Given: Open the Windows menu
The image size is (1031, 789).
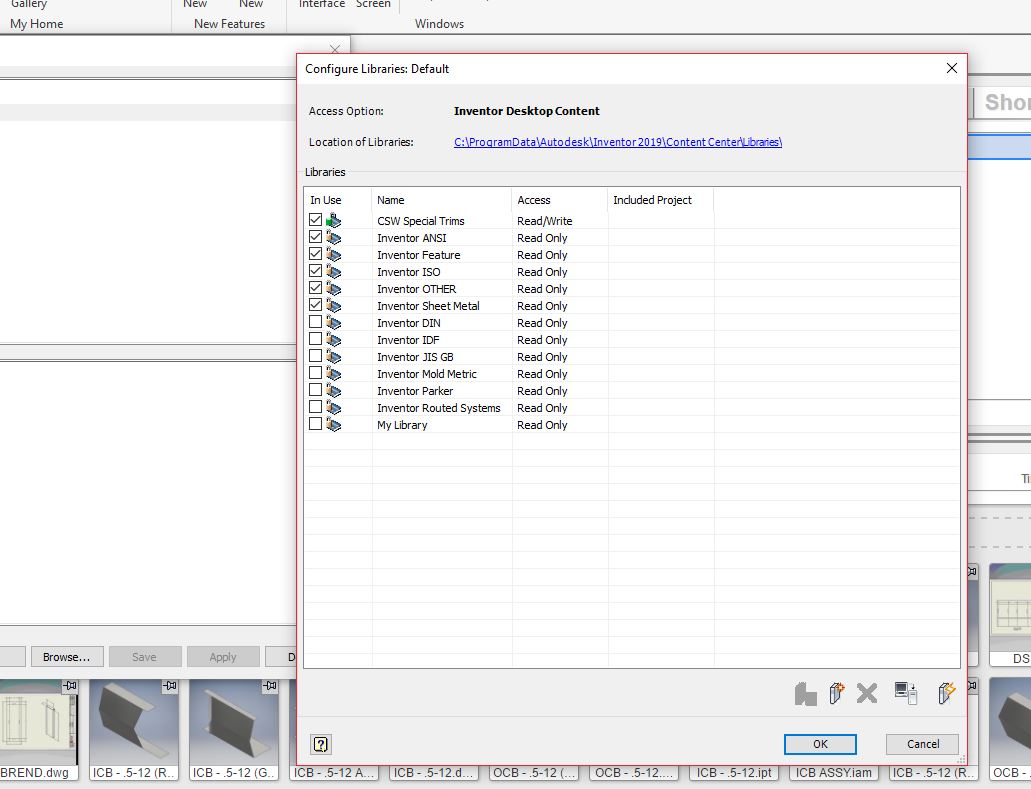Looking at the screenshot, I should click(438, 24).
